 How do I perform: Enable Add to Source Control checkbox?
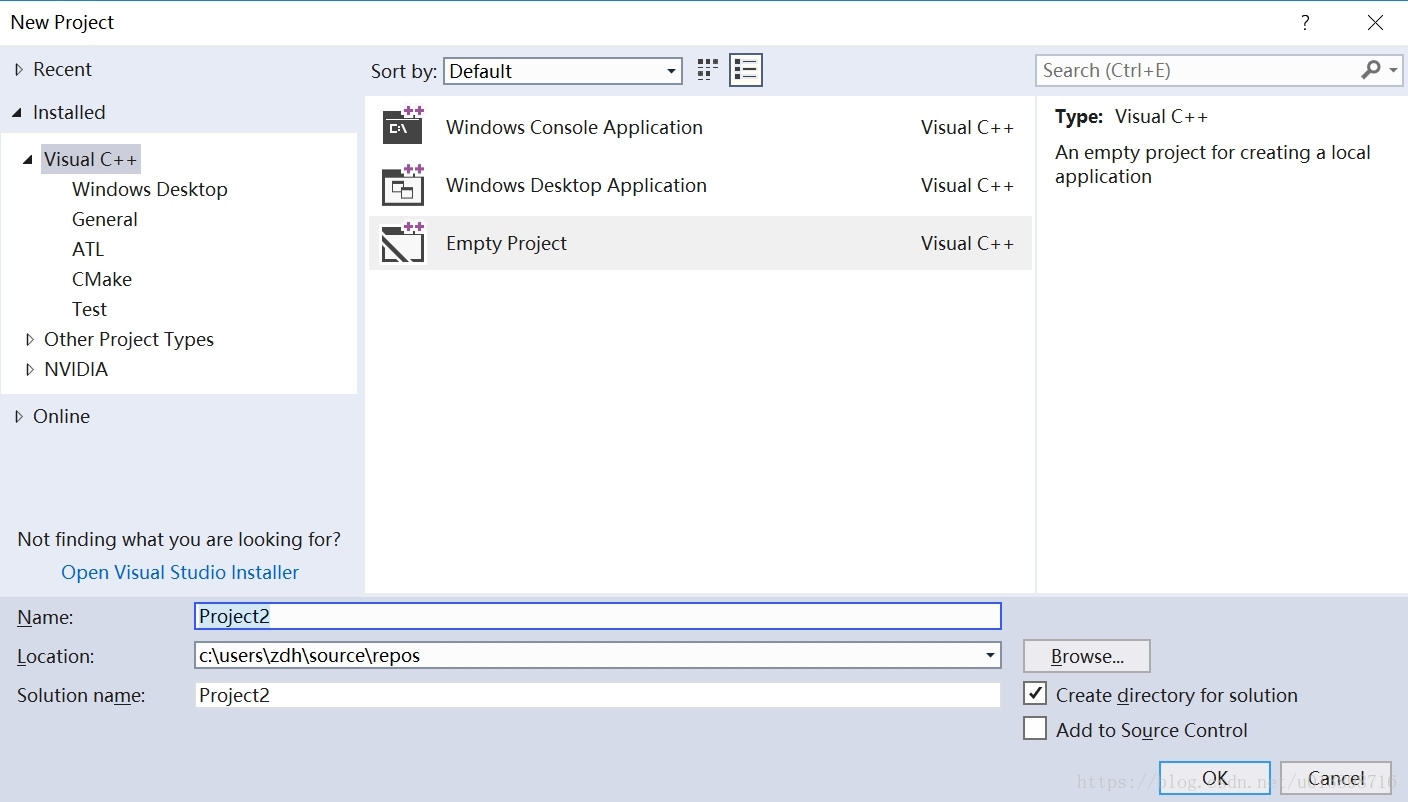pos(1035,728)
